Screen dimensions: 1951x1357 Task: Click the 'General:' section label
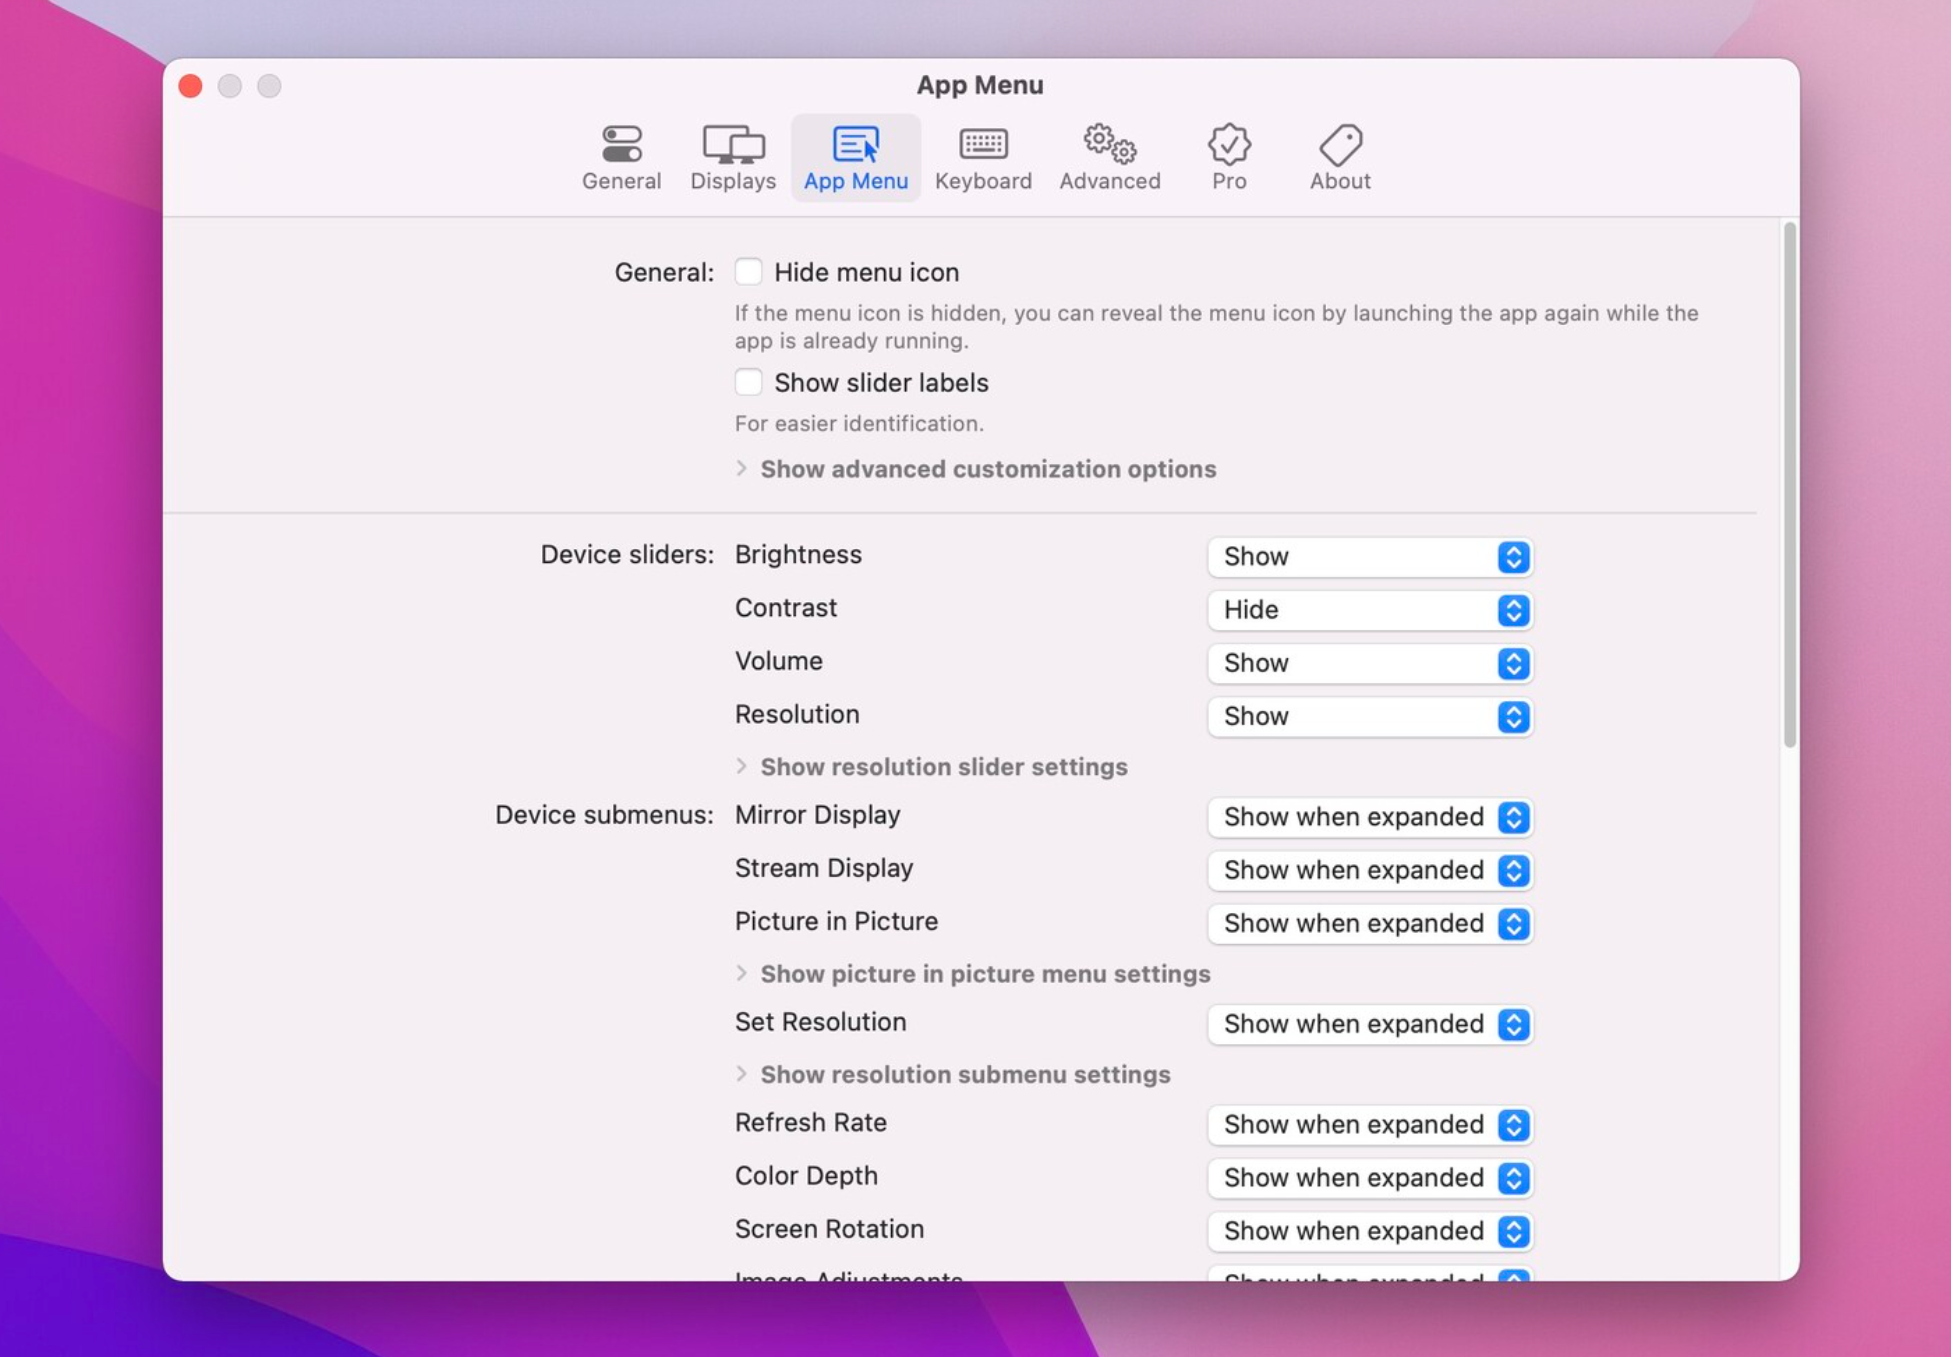(x=664, y=272)
